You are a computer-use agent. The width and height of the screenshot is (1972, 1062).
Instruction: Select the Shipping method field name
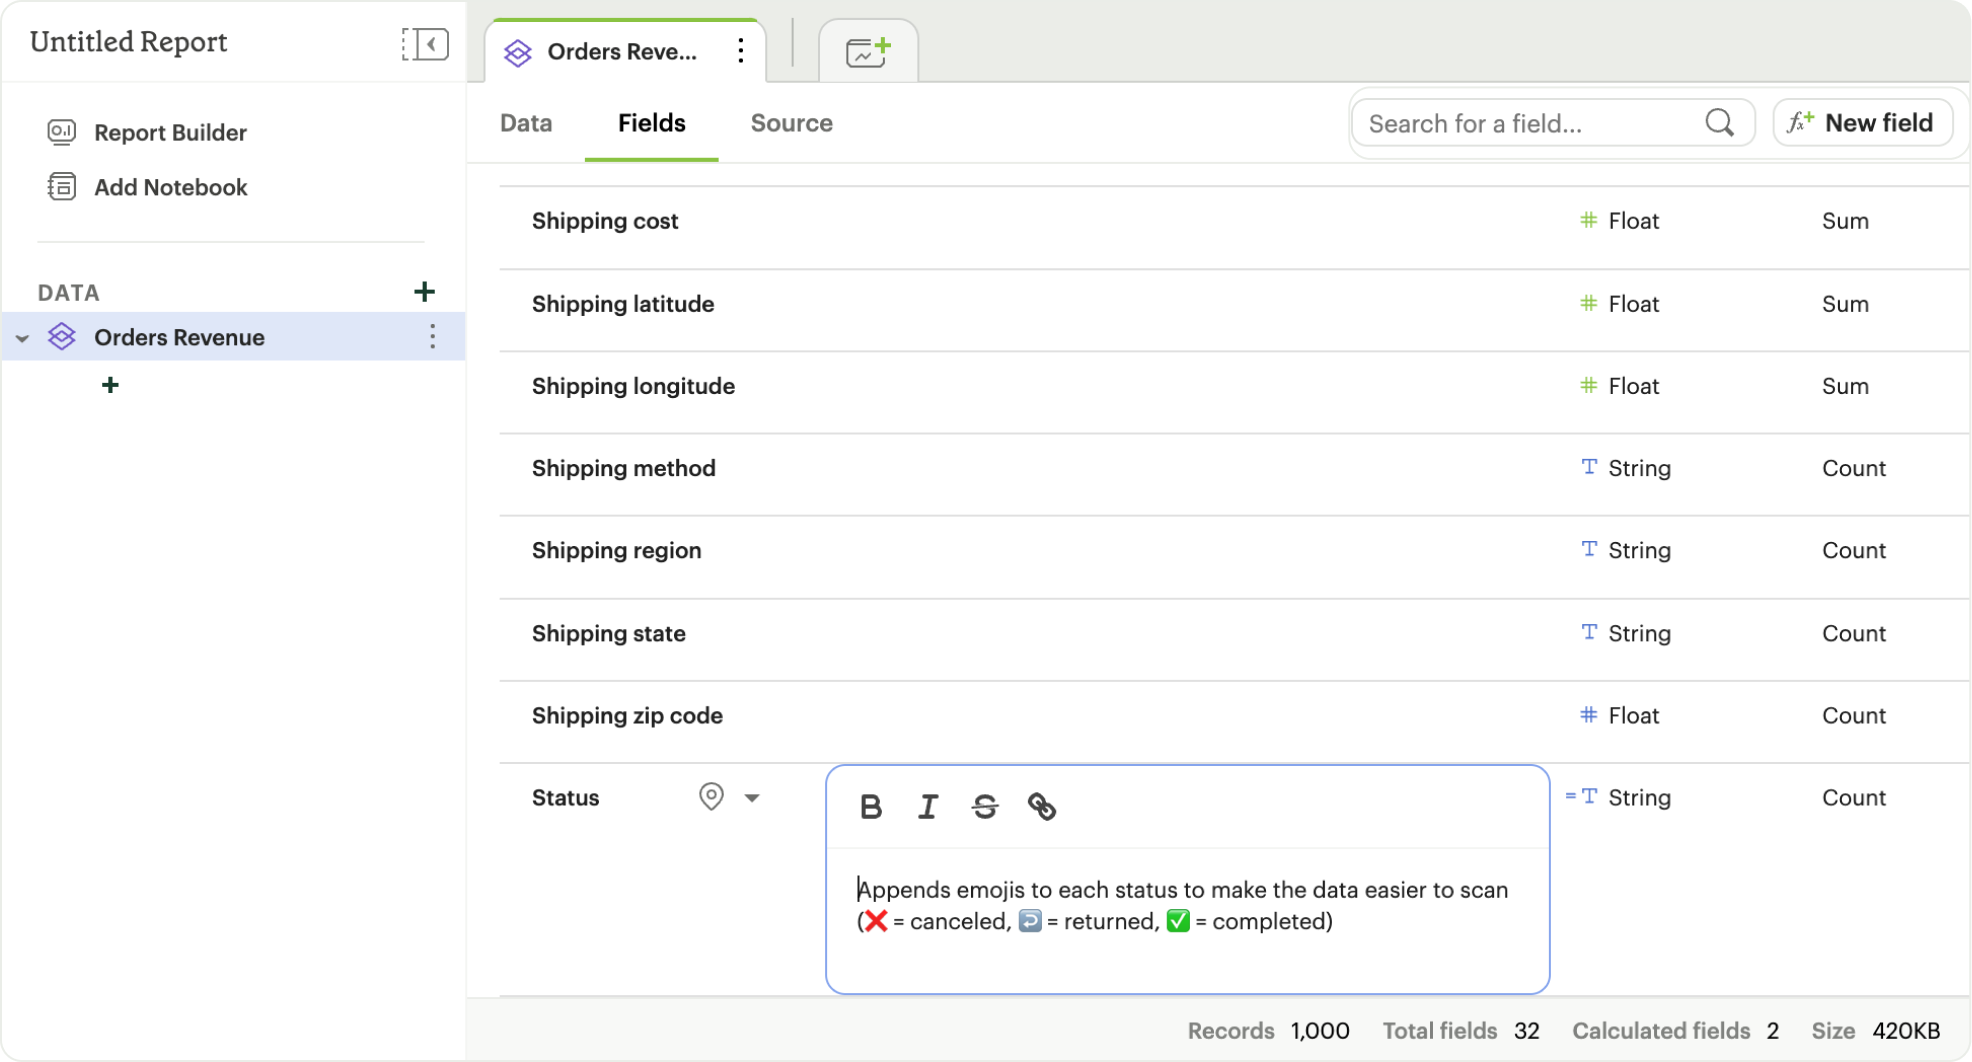pos(624,468)
